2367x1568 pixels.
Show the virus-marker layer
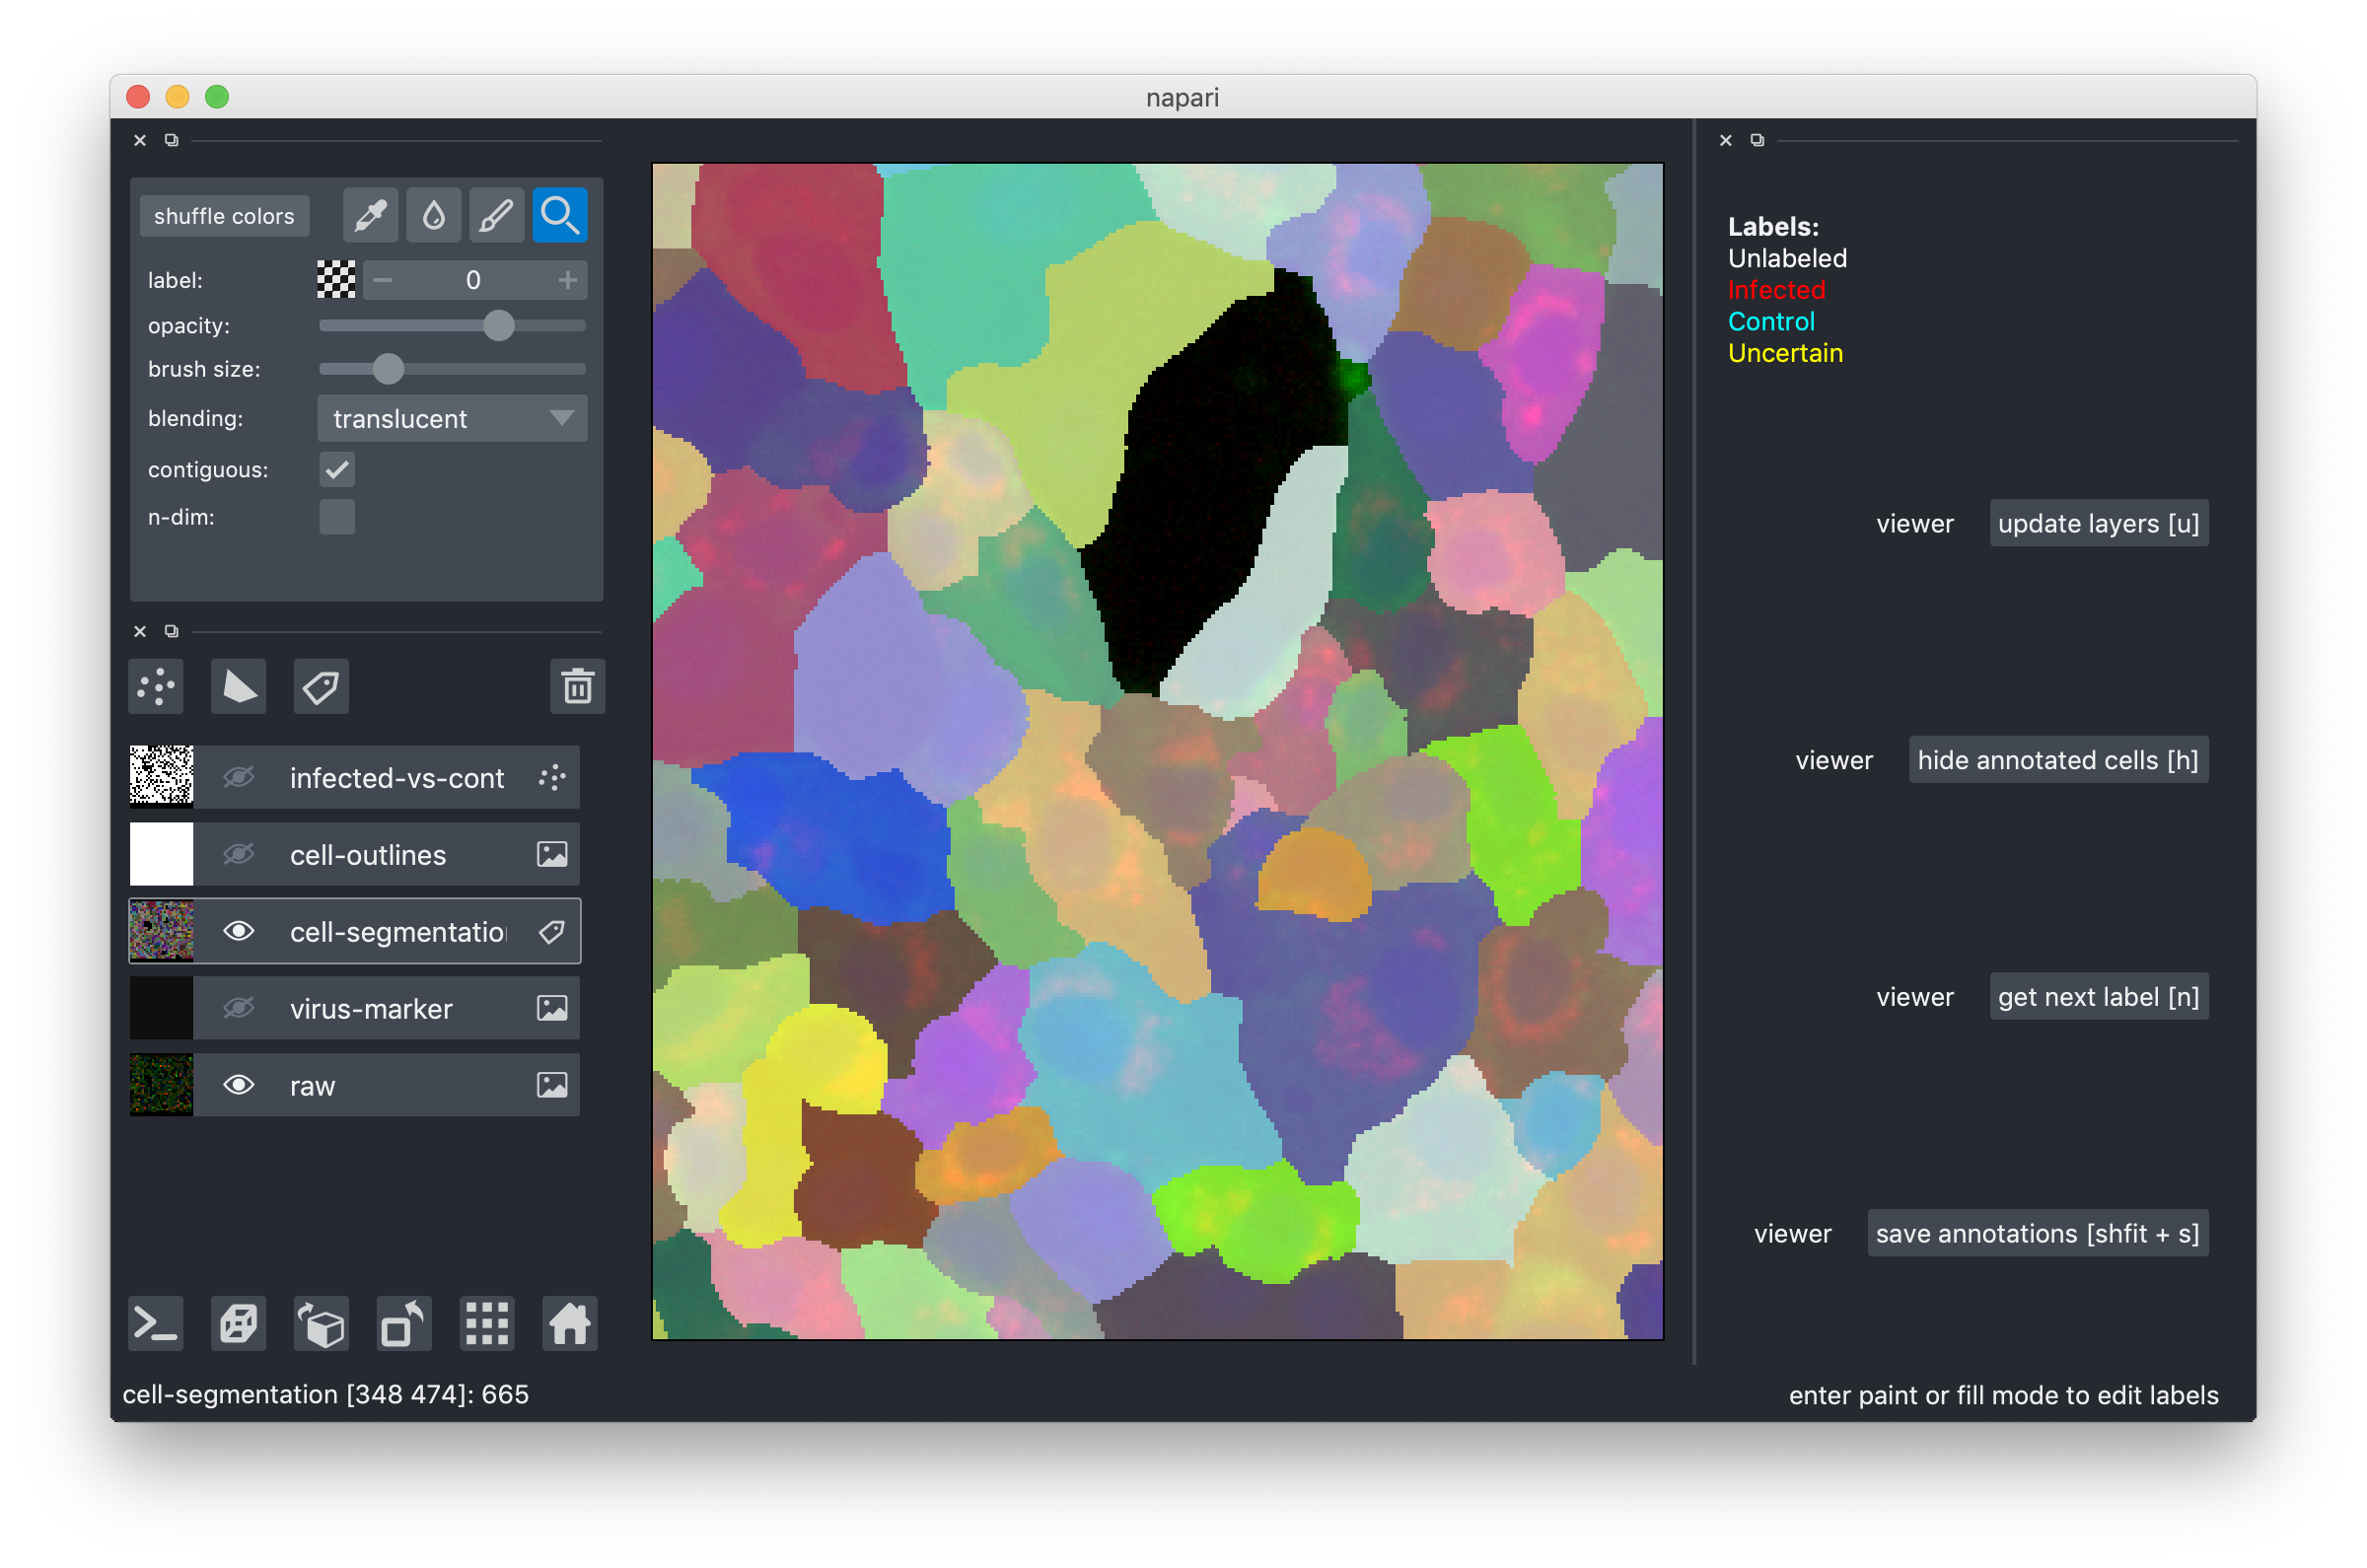[x=238, y=1008]
